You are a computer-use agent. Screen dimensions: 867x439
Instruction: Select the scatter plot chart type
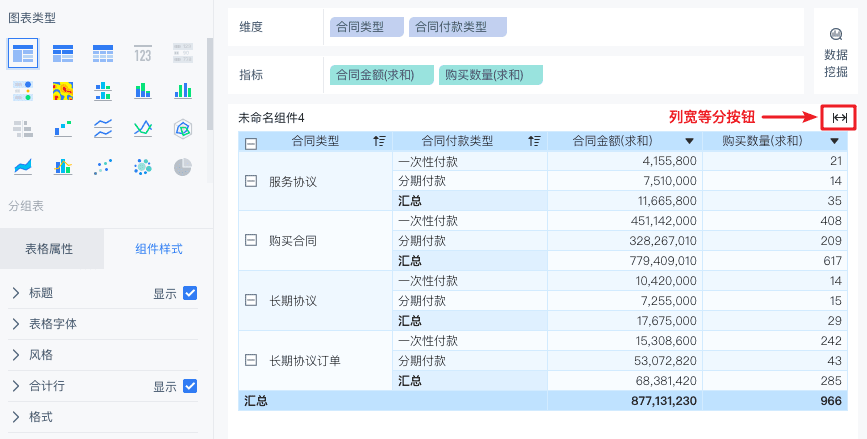pos(103,166)
